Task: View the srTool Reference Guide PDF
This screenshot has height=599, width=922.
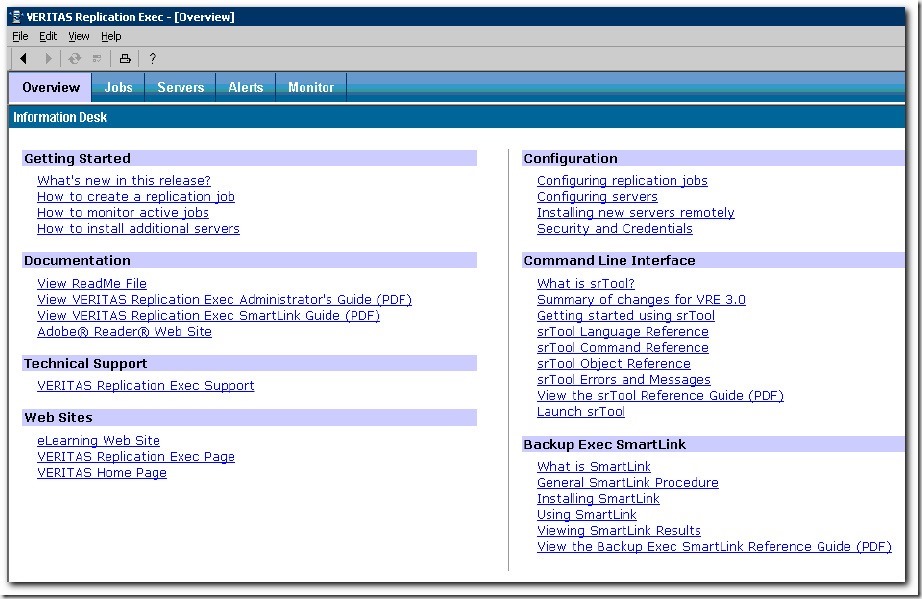Action: point(660,395)
